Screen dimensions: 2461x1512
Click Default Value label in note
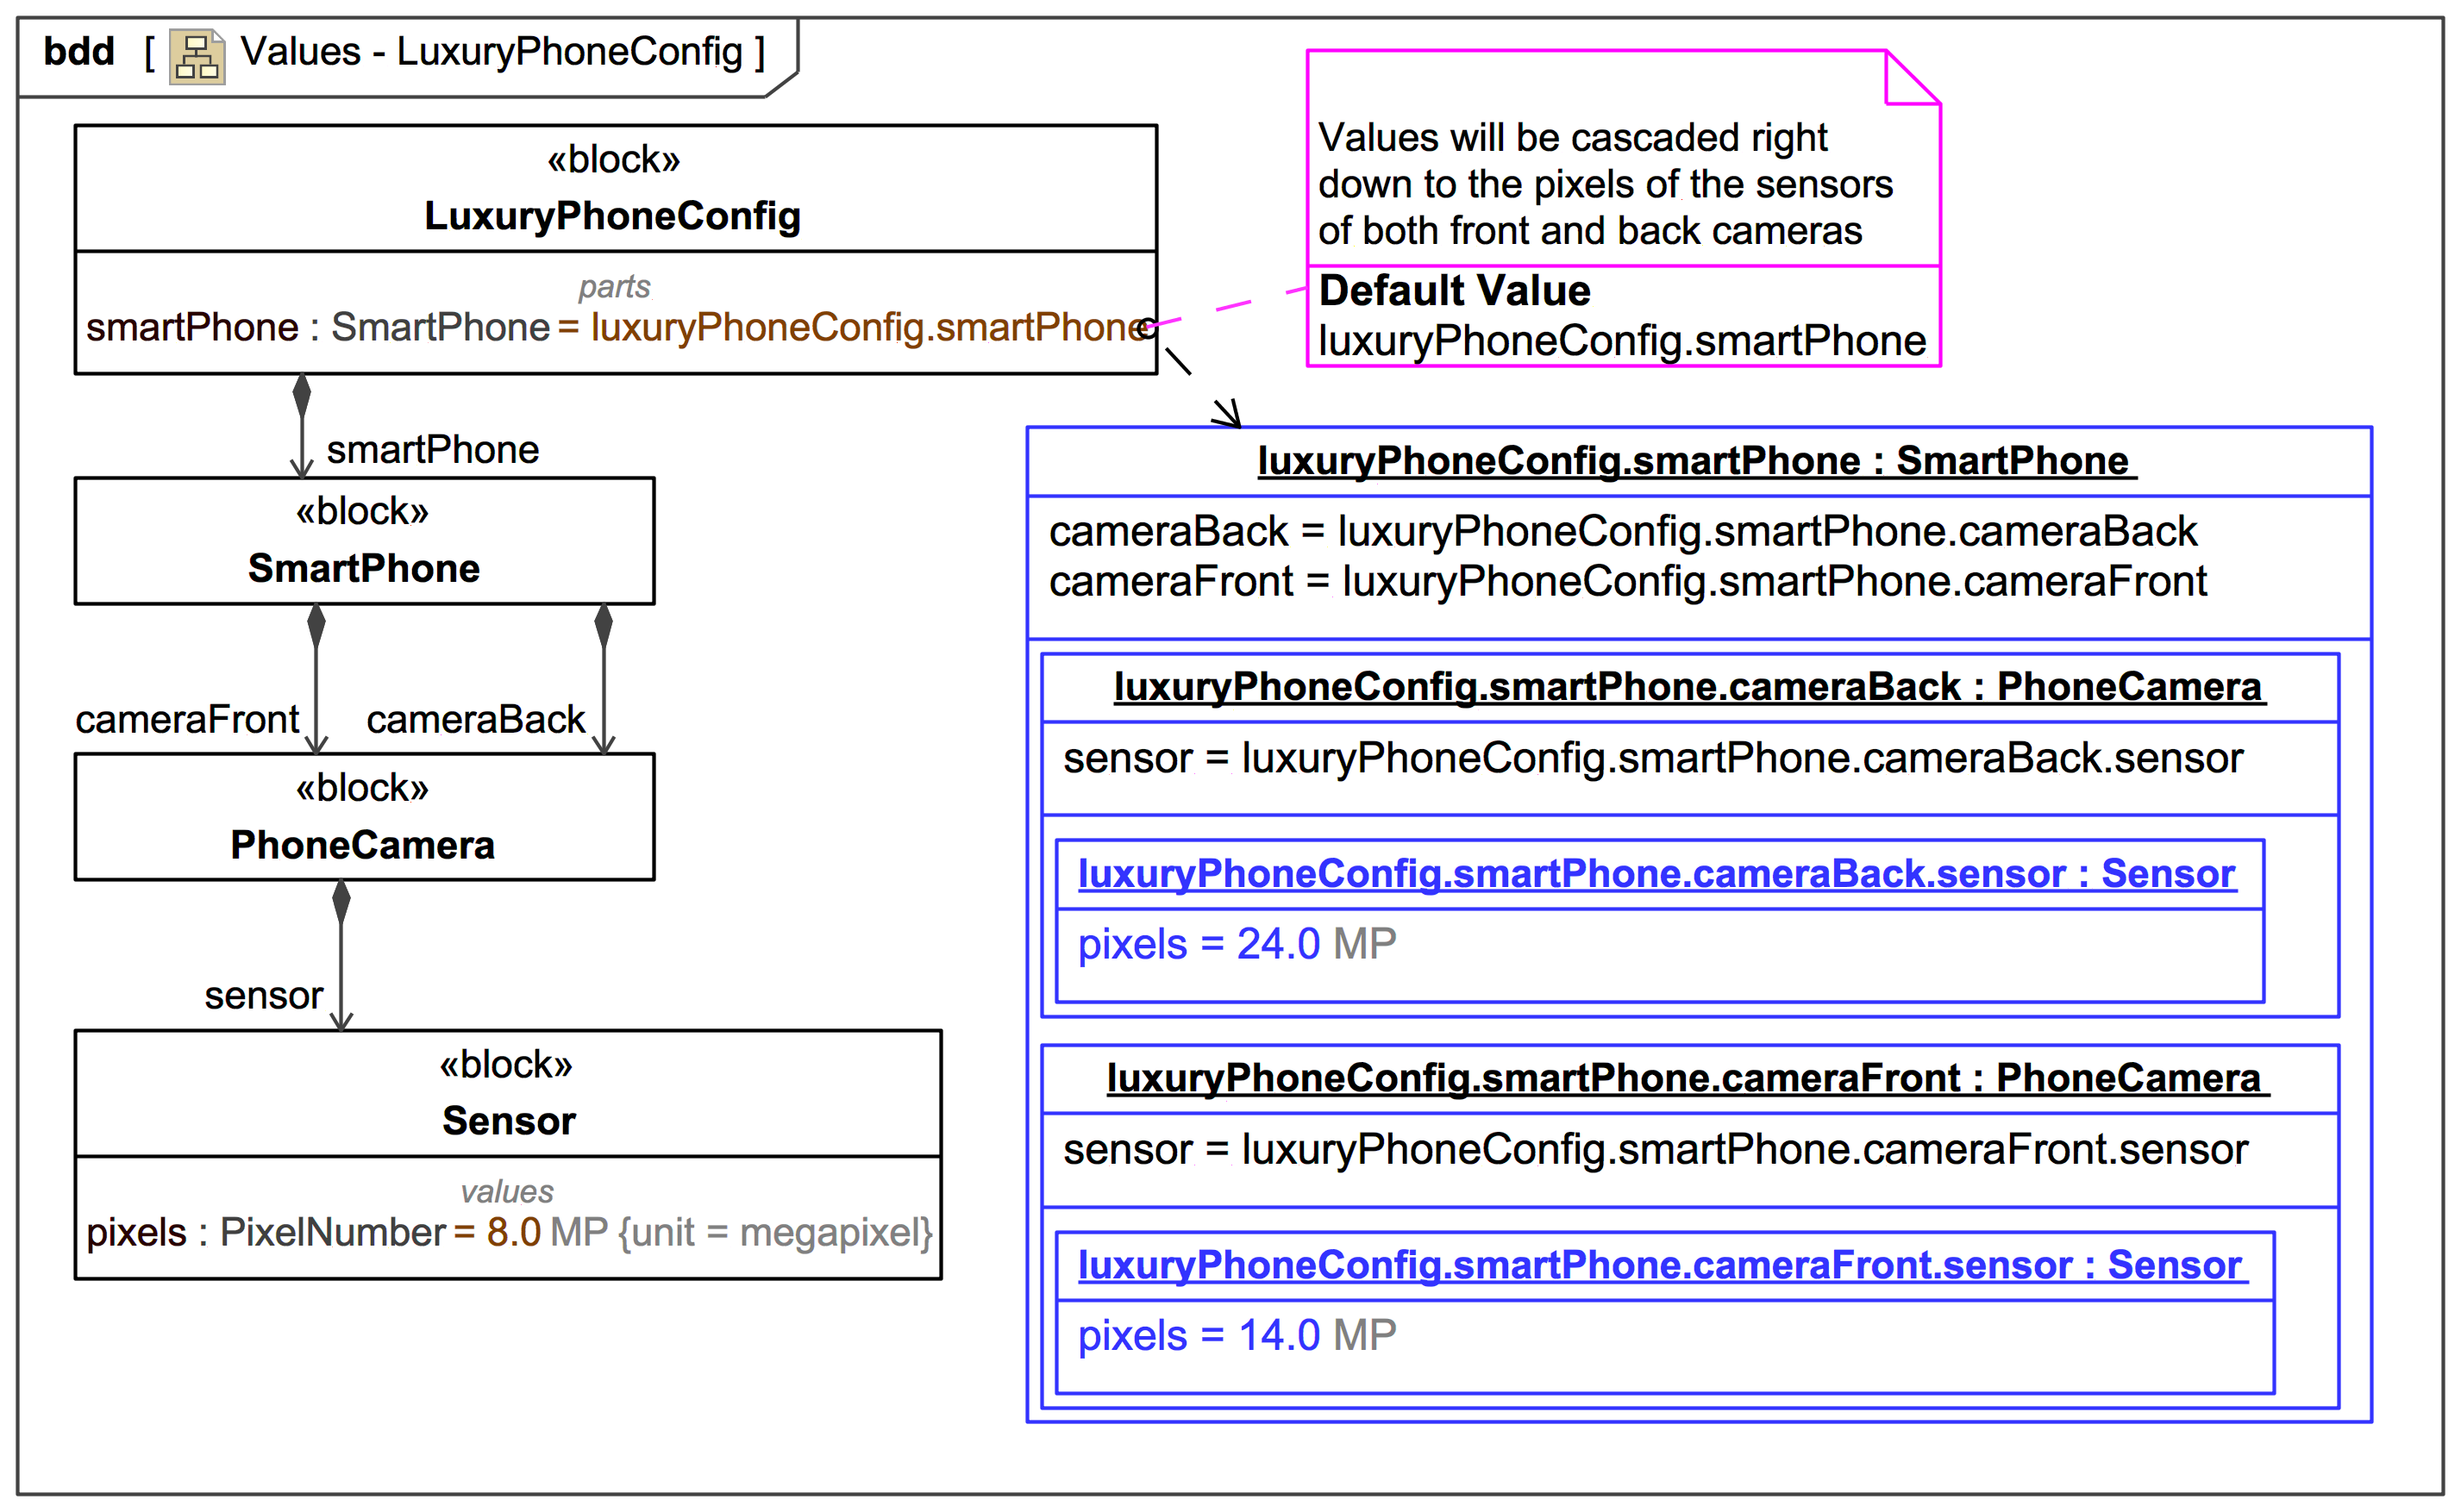click(x=1454, y=291)
